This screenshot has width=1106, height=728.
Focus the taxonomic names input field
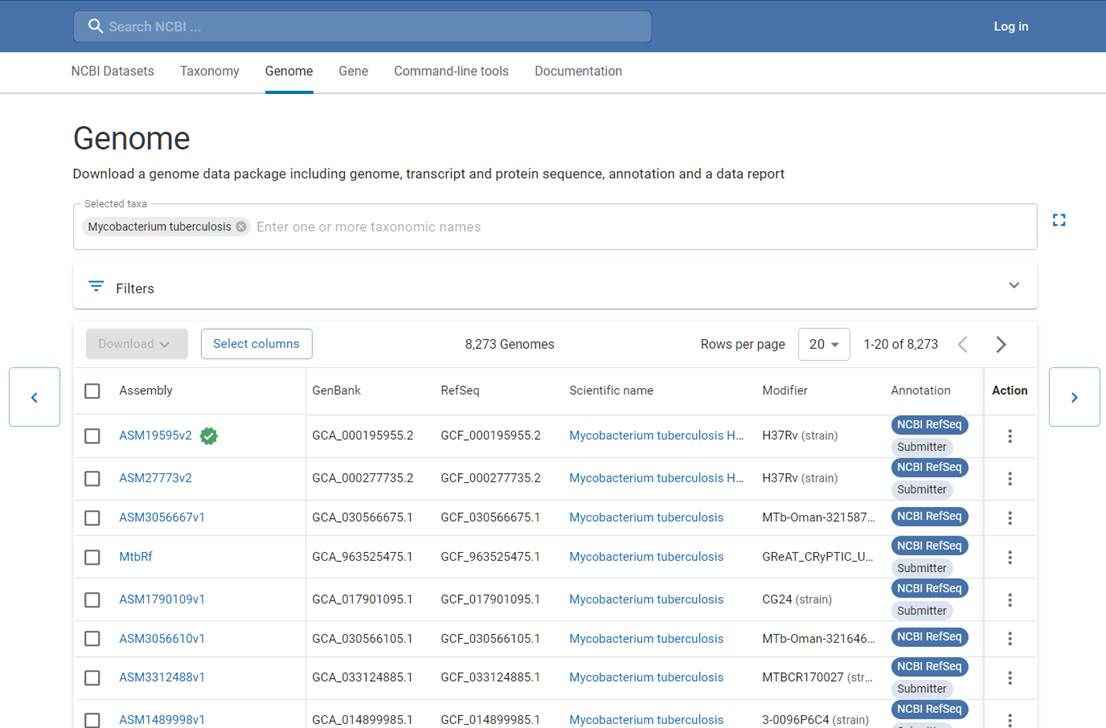point(640,227)
